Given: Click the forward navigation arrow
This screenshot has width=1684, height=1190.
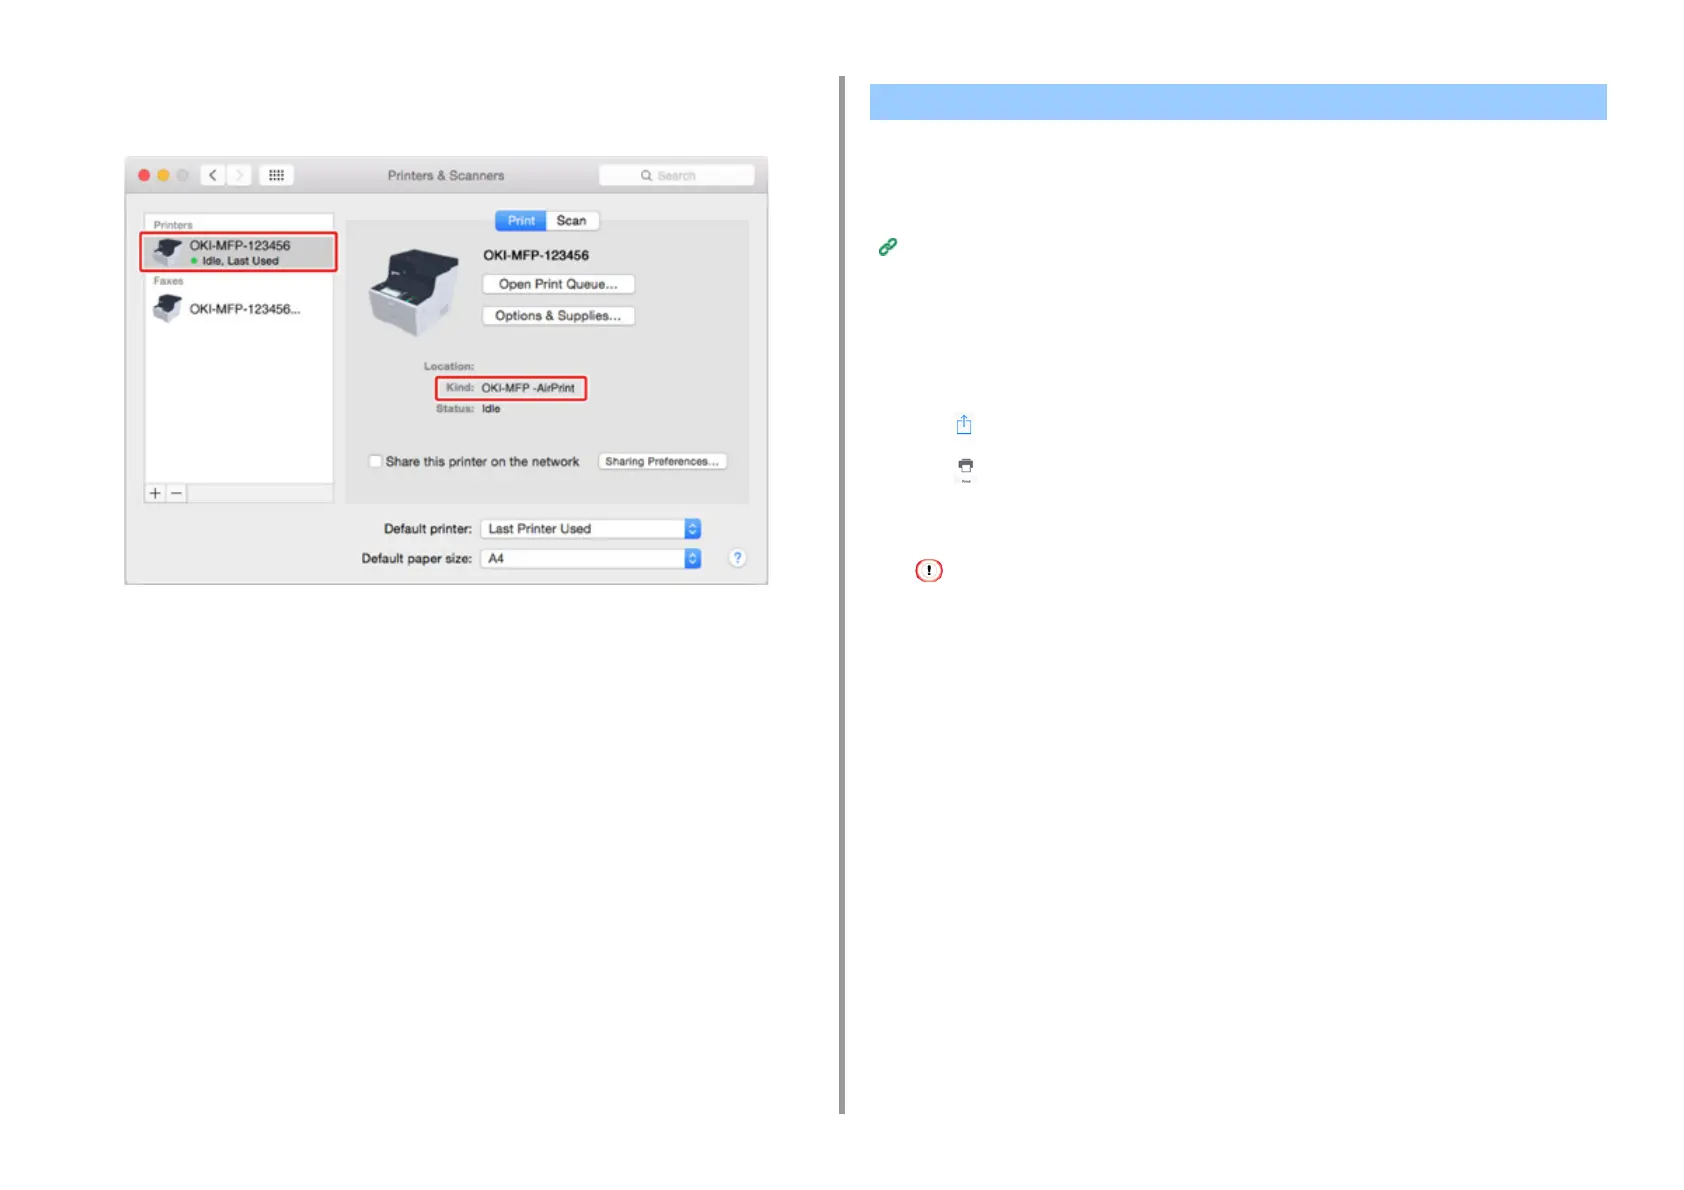Looking at the screenshot, I should click(x=239, y=175).
